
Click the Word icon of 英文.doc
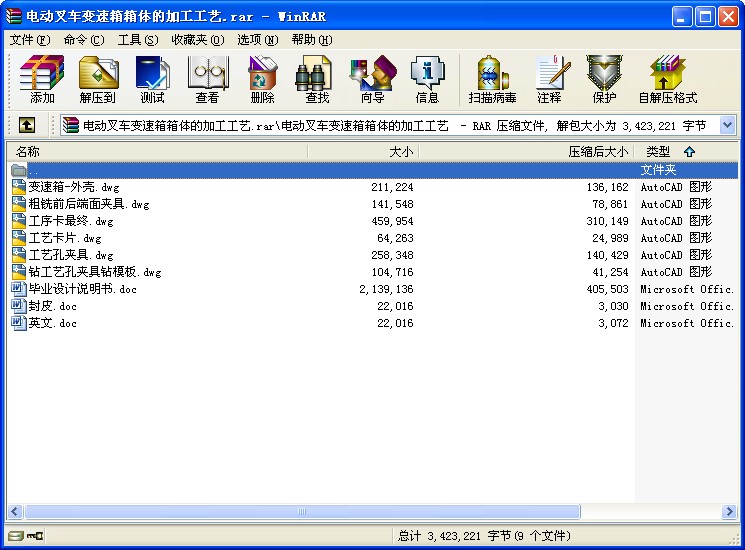(19, 323)
